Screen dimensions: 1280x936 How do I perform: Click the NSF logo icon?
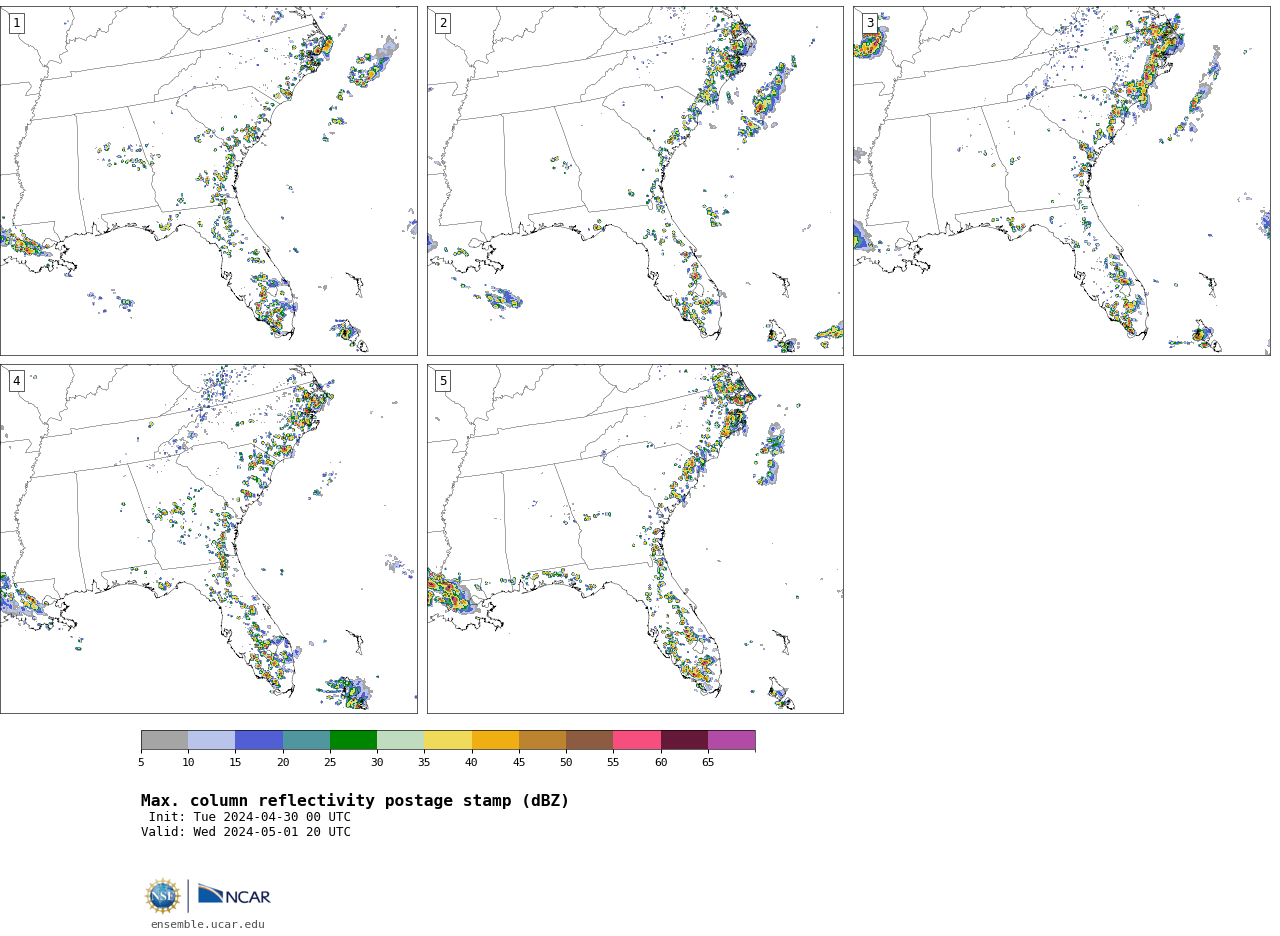[163, 896]
